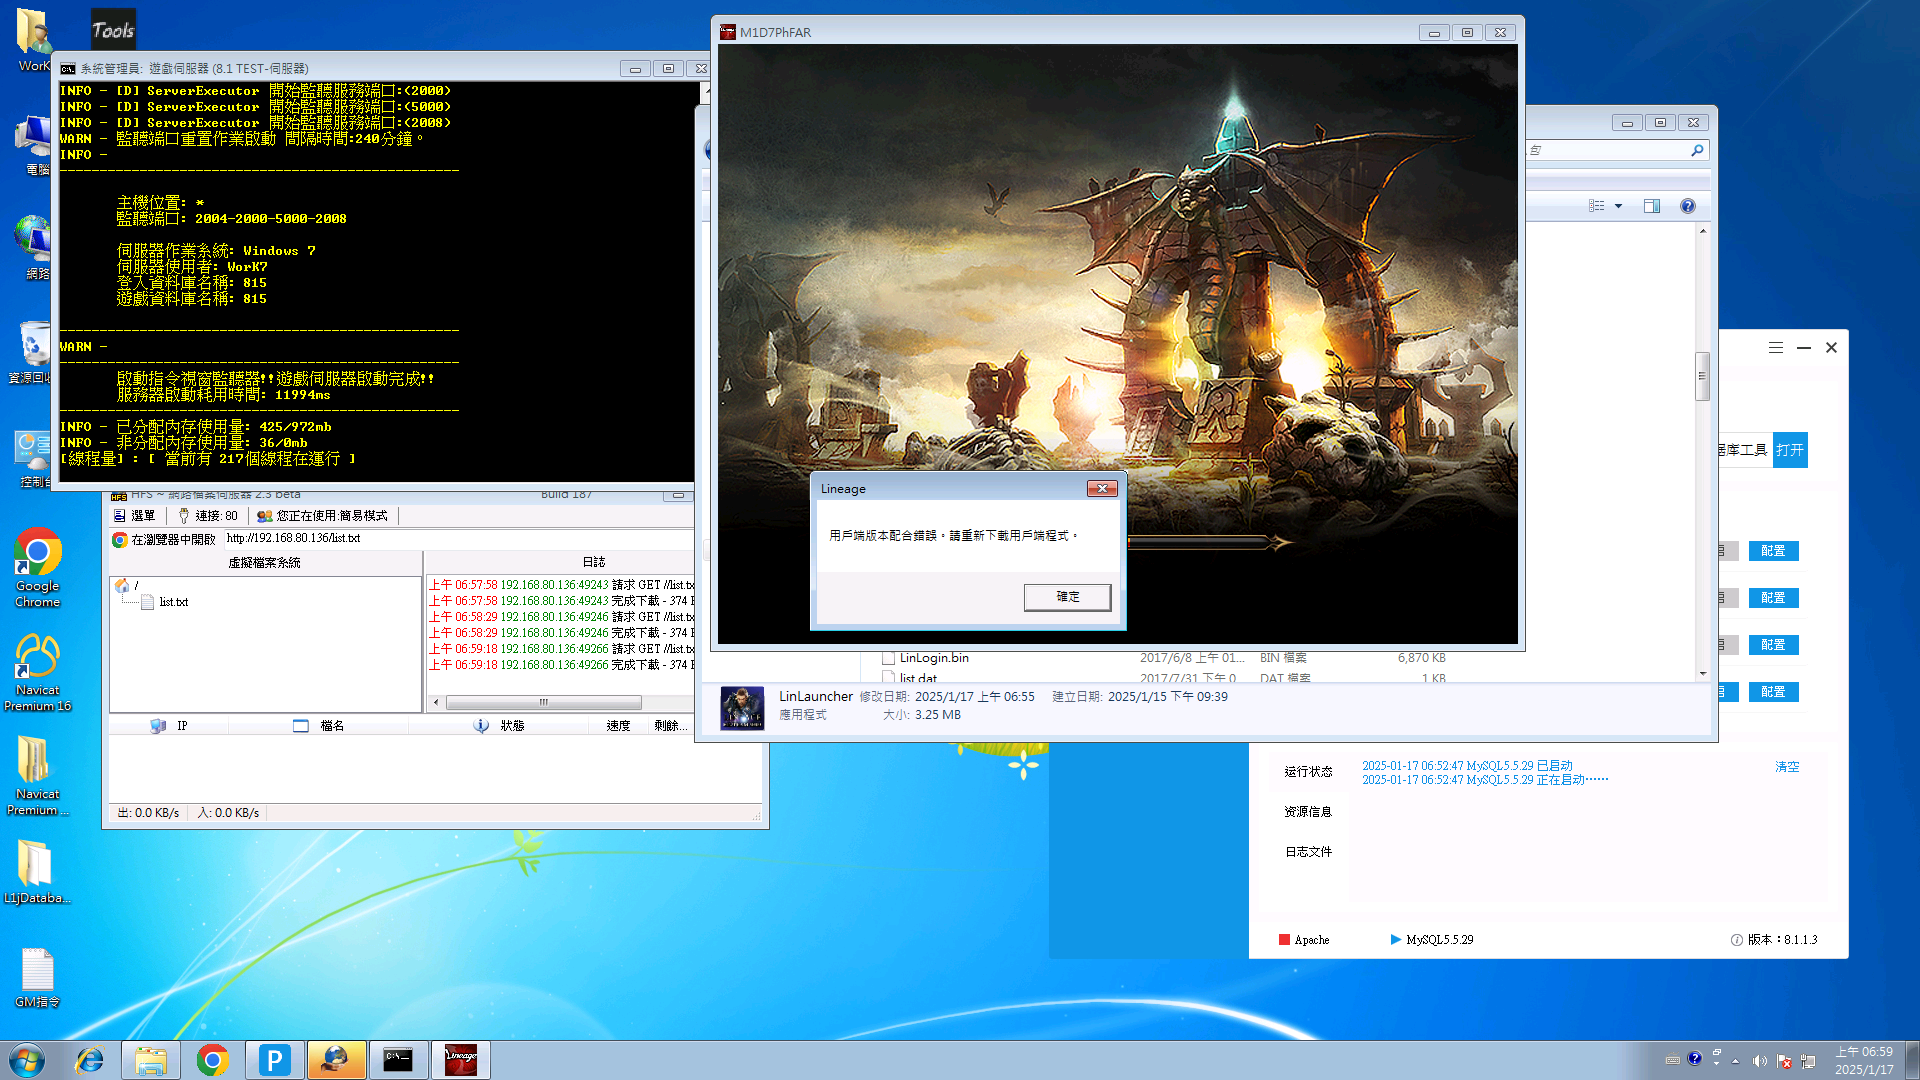Click 在瀏覽器中開啟 in the HFS window
This screenshot has width=1920, height=1080.
coord(164,539)
